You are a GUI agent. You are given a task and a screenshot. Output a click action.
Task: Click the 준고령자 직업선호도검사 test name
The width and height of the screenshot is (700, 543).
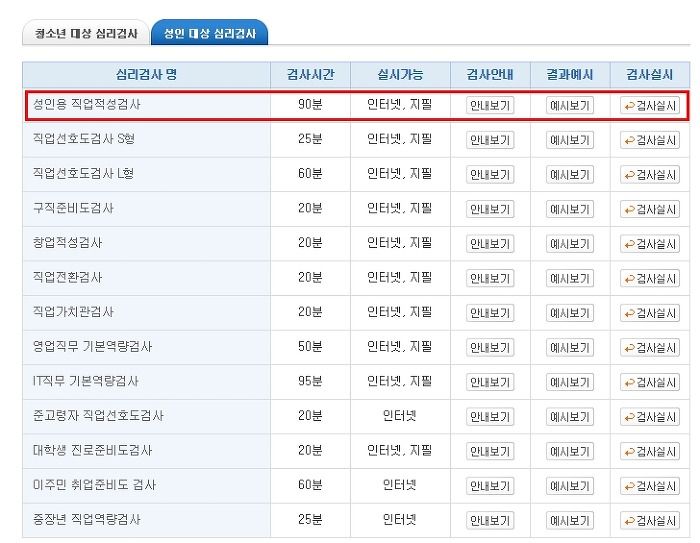click(x=98, y=416)
